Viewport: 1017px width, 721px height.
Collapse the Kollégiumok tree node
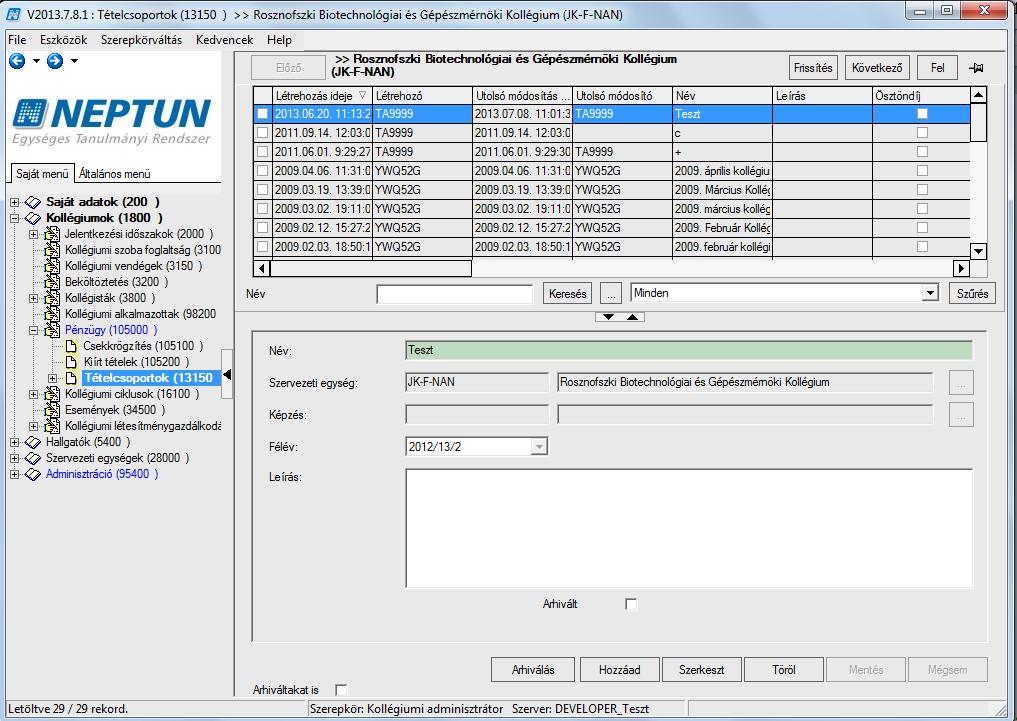(x=14, y=219)
